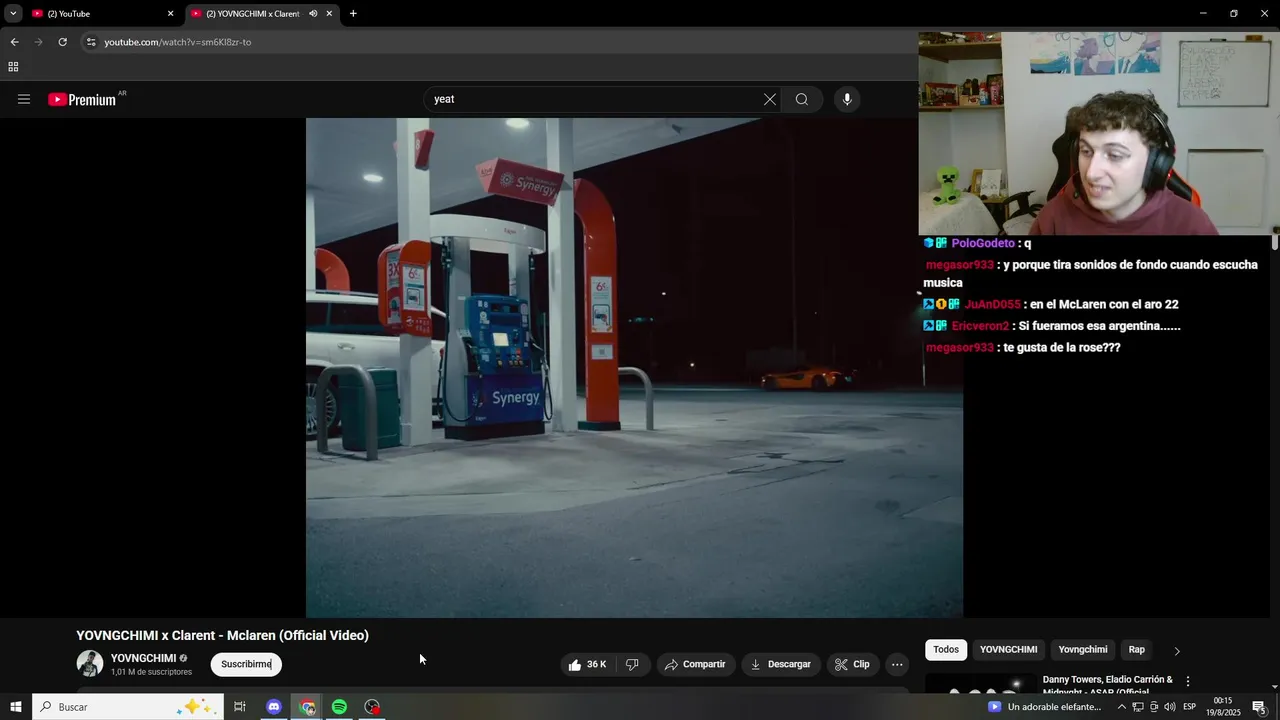
Task: Open the OBS taskbar icon
Action: (372, 707)
